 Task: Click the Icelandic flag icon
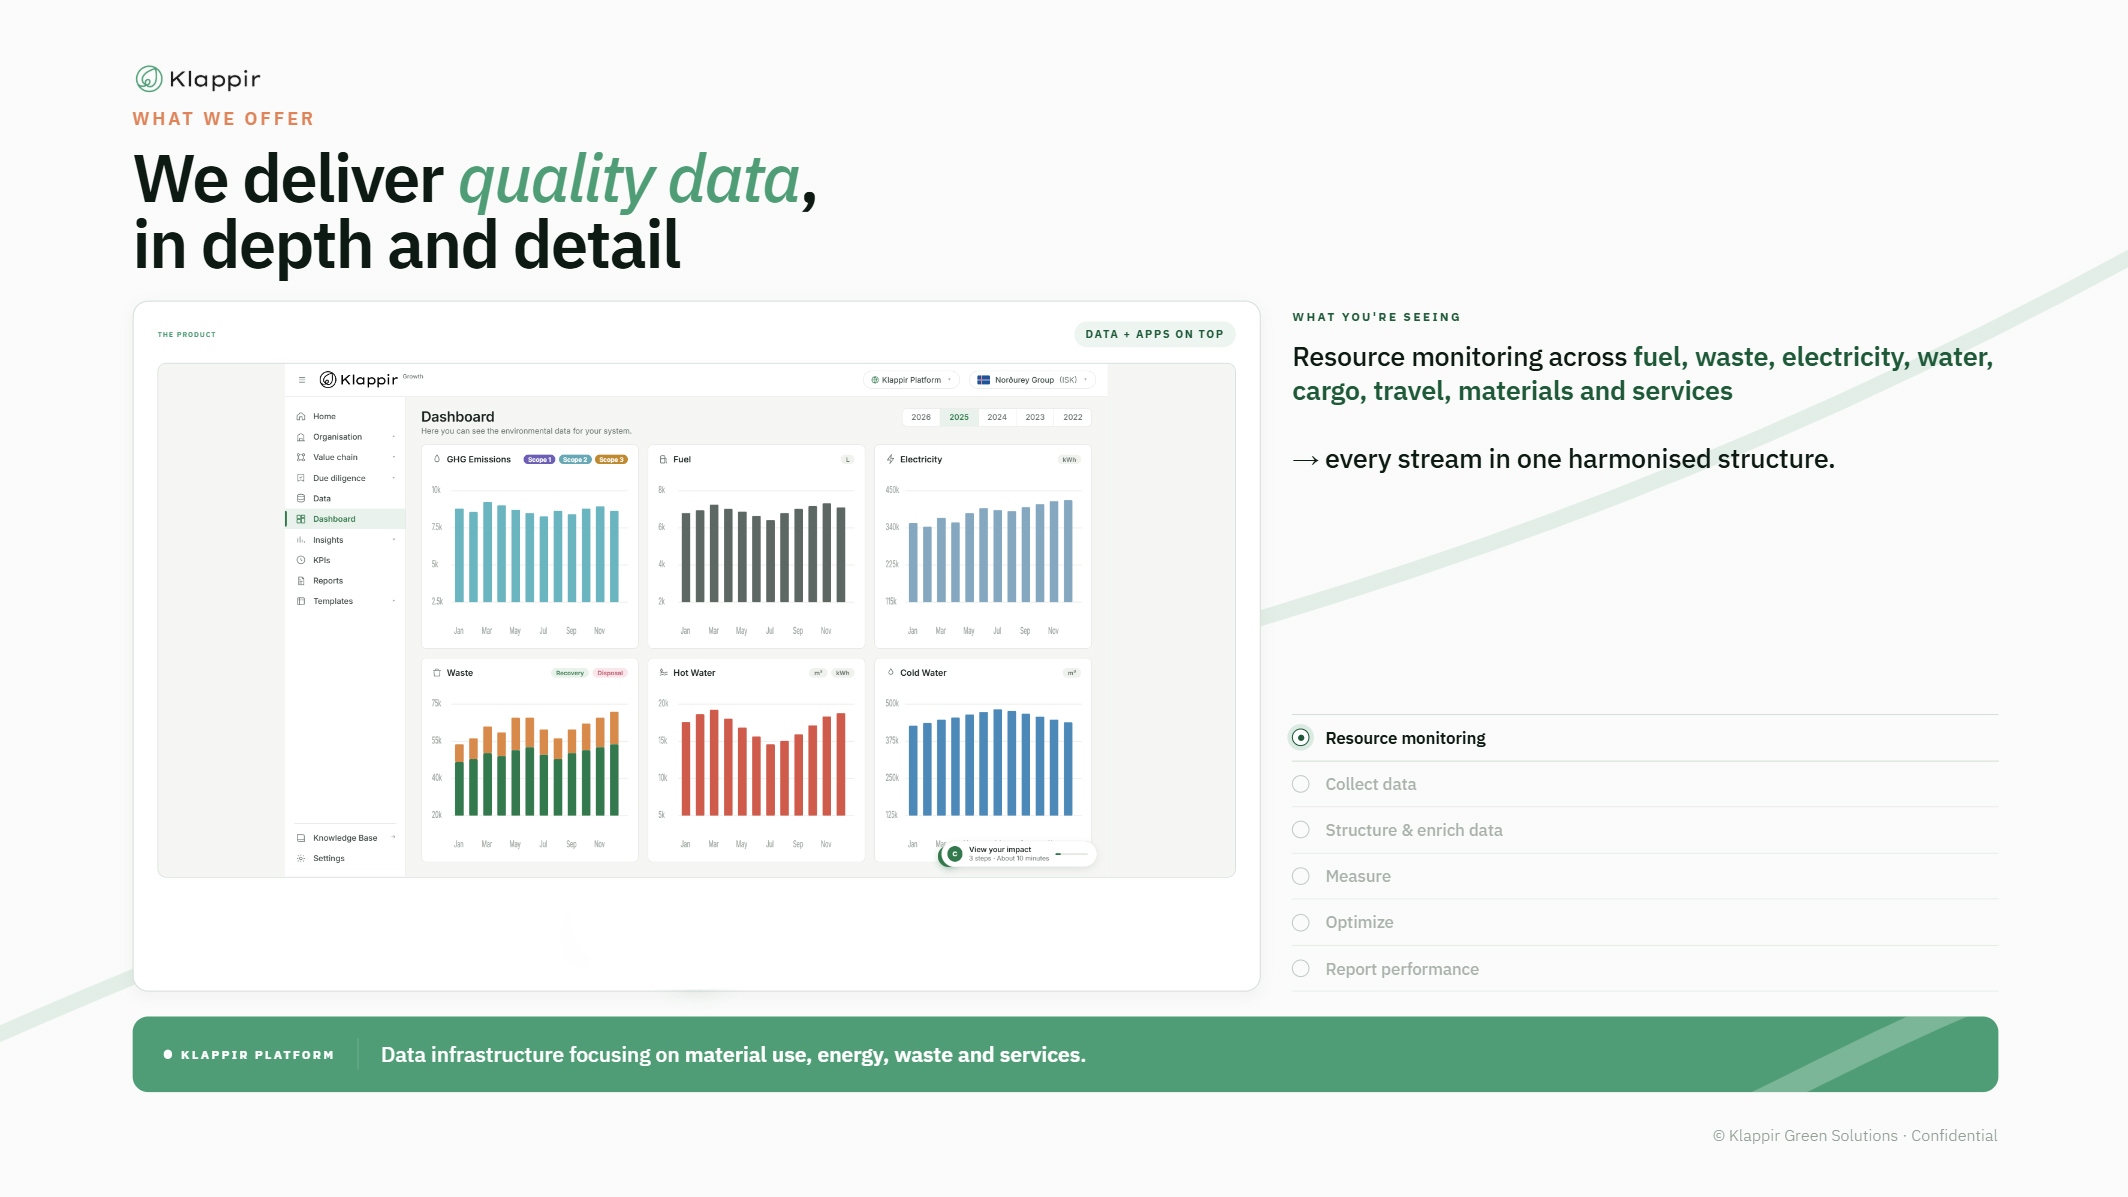[x=983, y=380]
